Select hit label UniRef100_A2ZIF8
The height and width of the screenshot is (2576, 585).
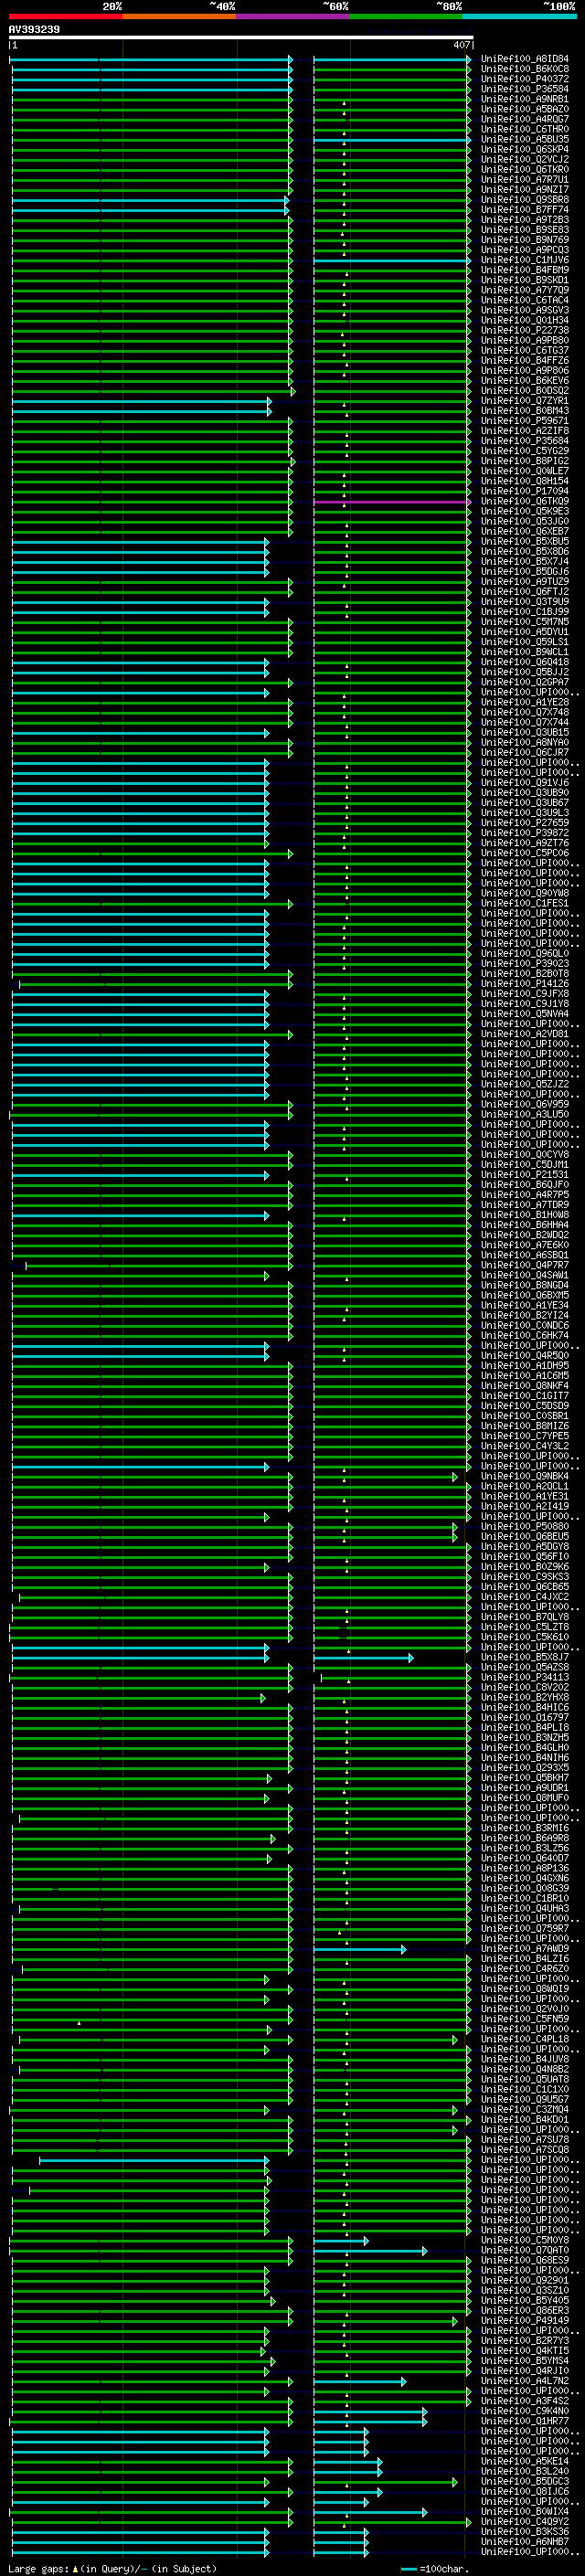[x=525, y=431]
